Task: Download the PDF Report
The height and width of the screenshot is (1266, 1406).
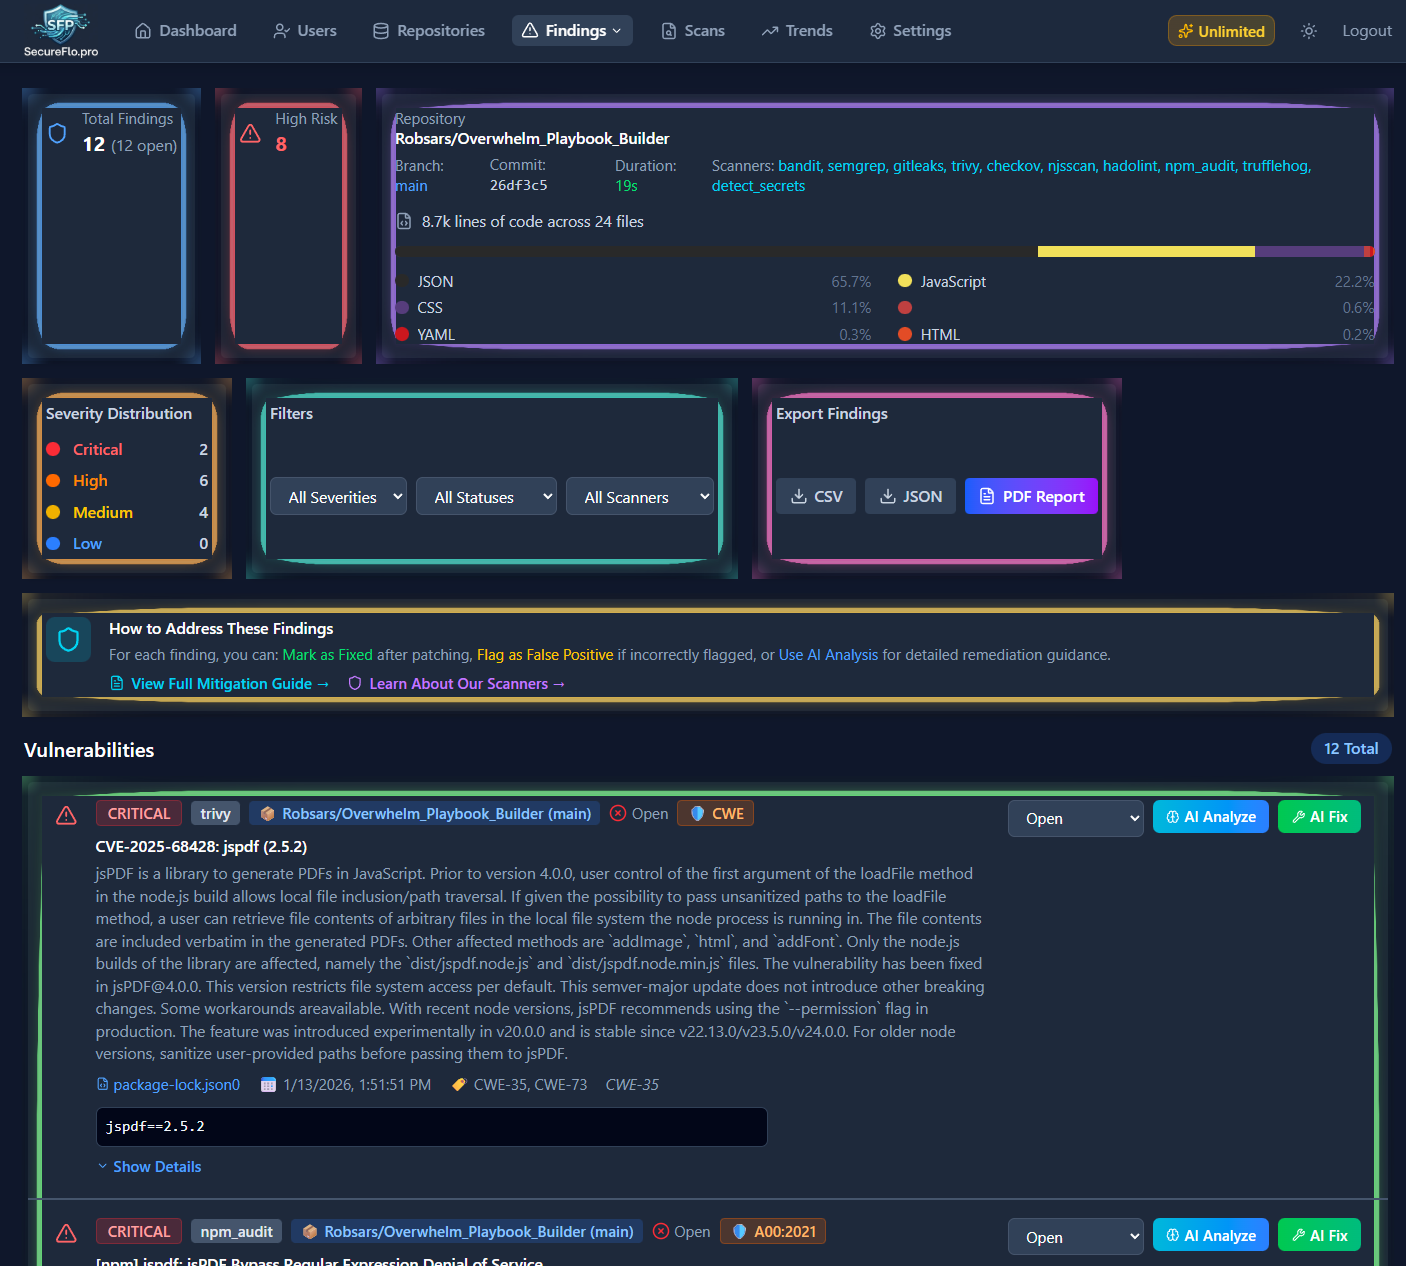Action: click(1031, 496)
